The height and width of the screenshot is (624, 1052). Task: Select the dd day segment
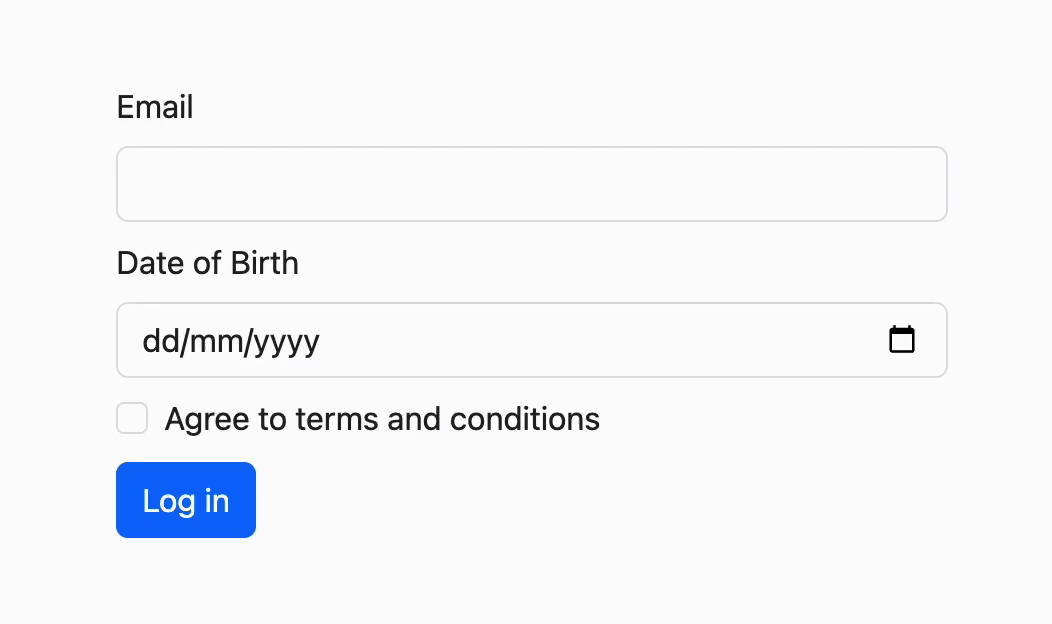158,341
